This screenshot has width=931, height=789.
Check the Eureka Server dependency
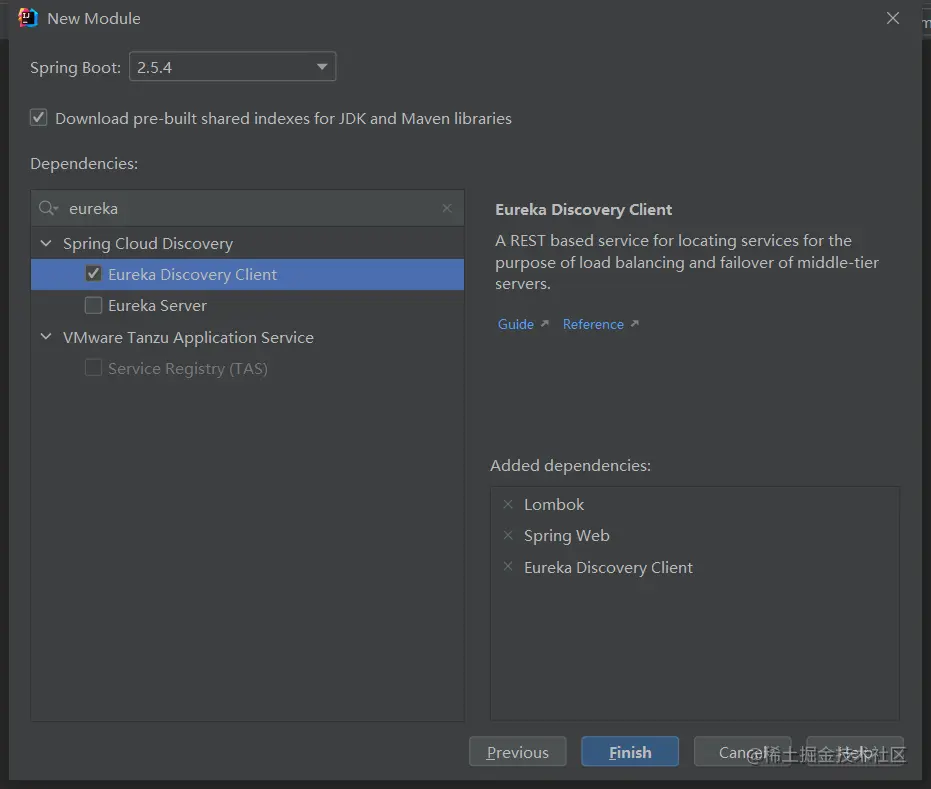pyautogui.click(x=94, y=305)
